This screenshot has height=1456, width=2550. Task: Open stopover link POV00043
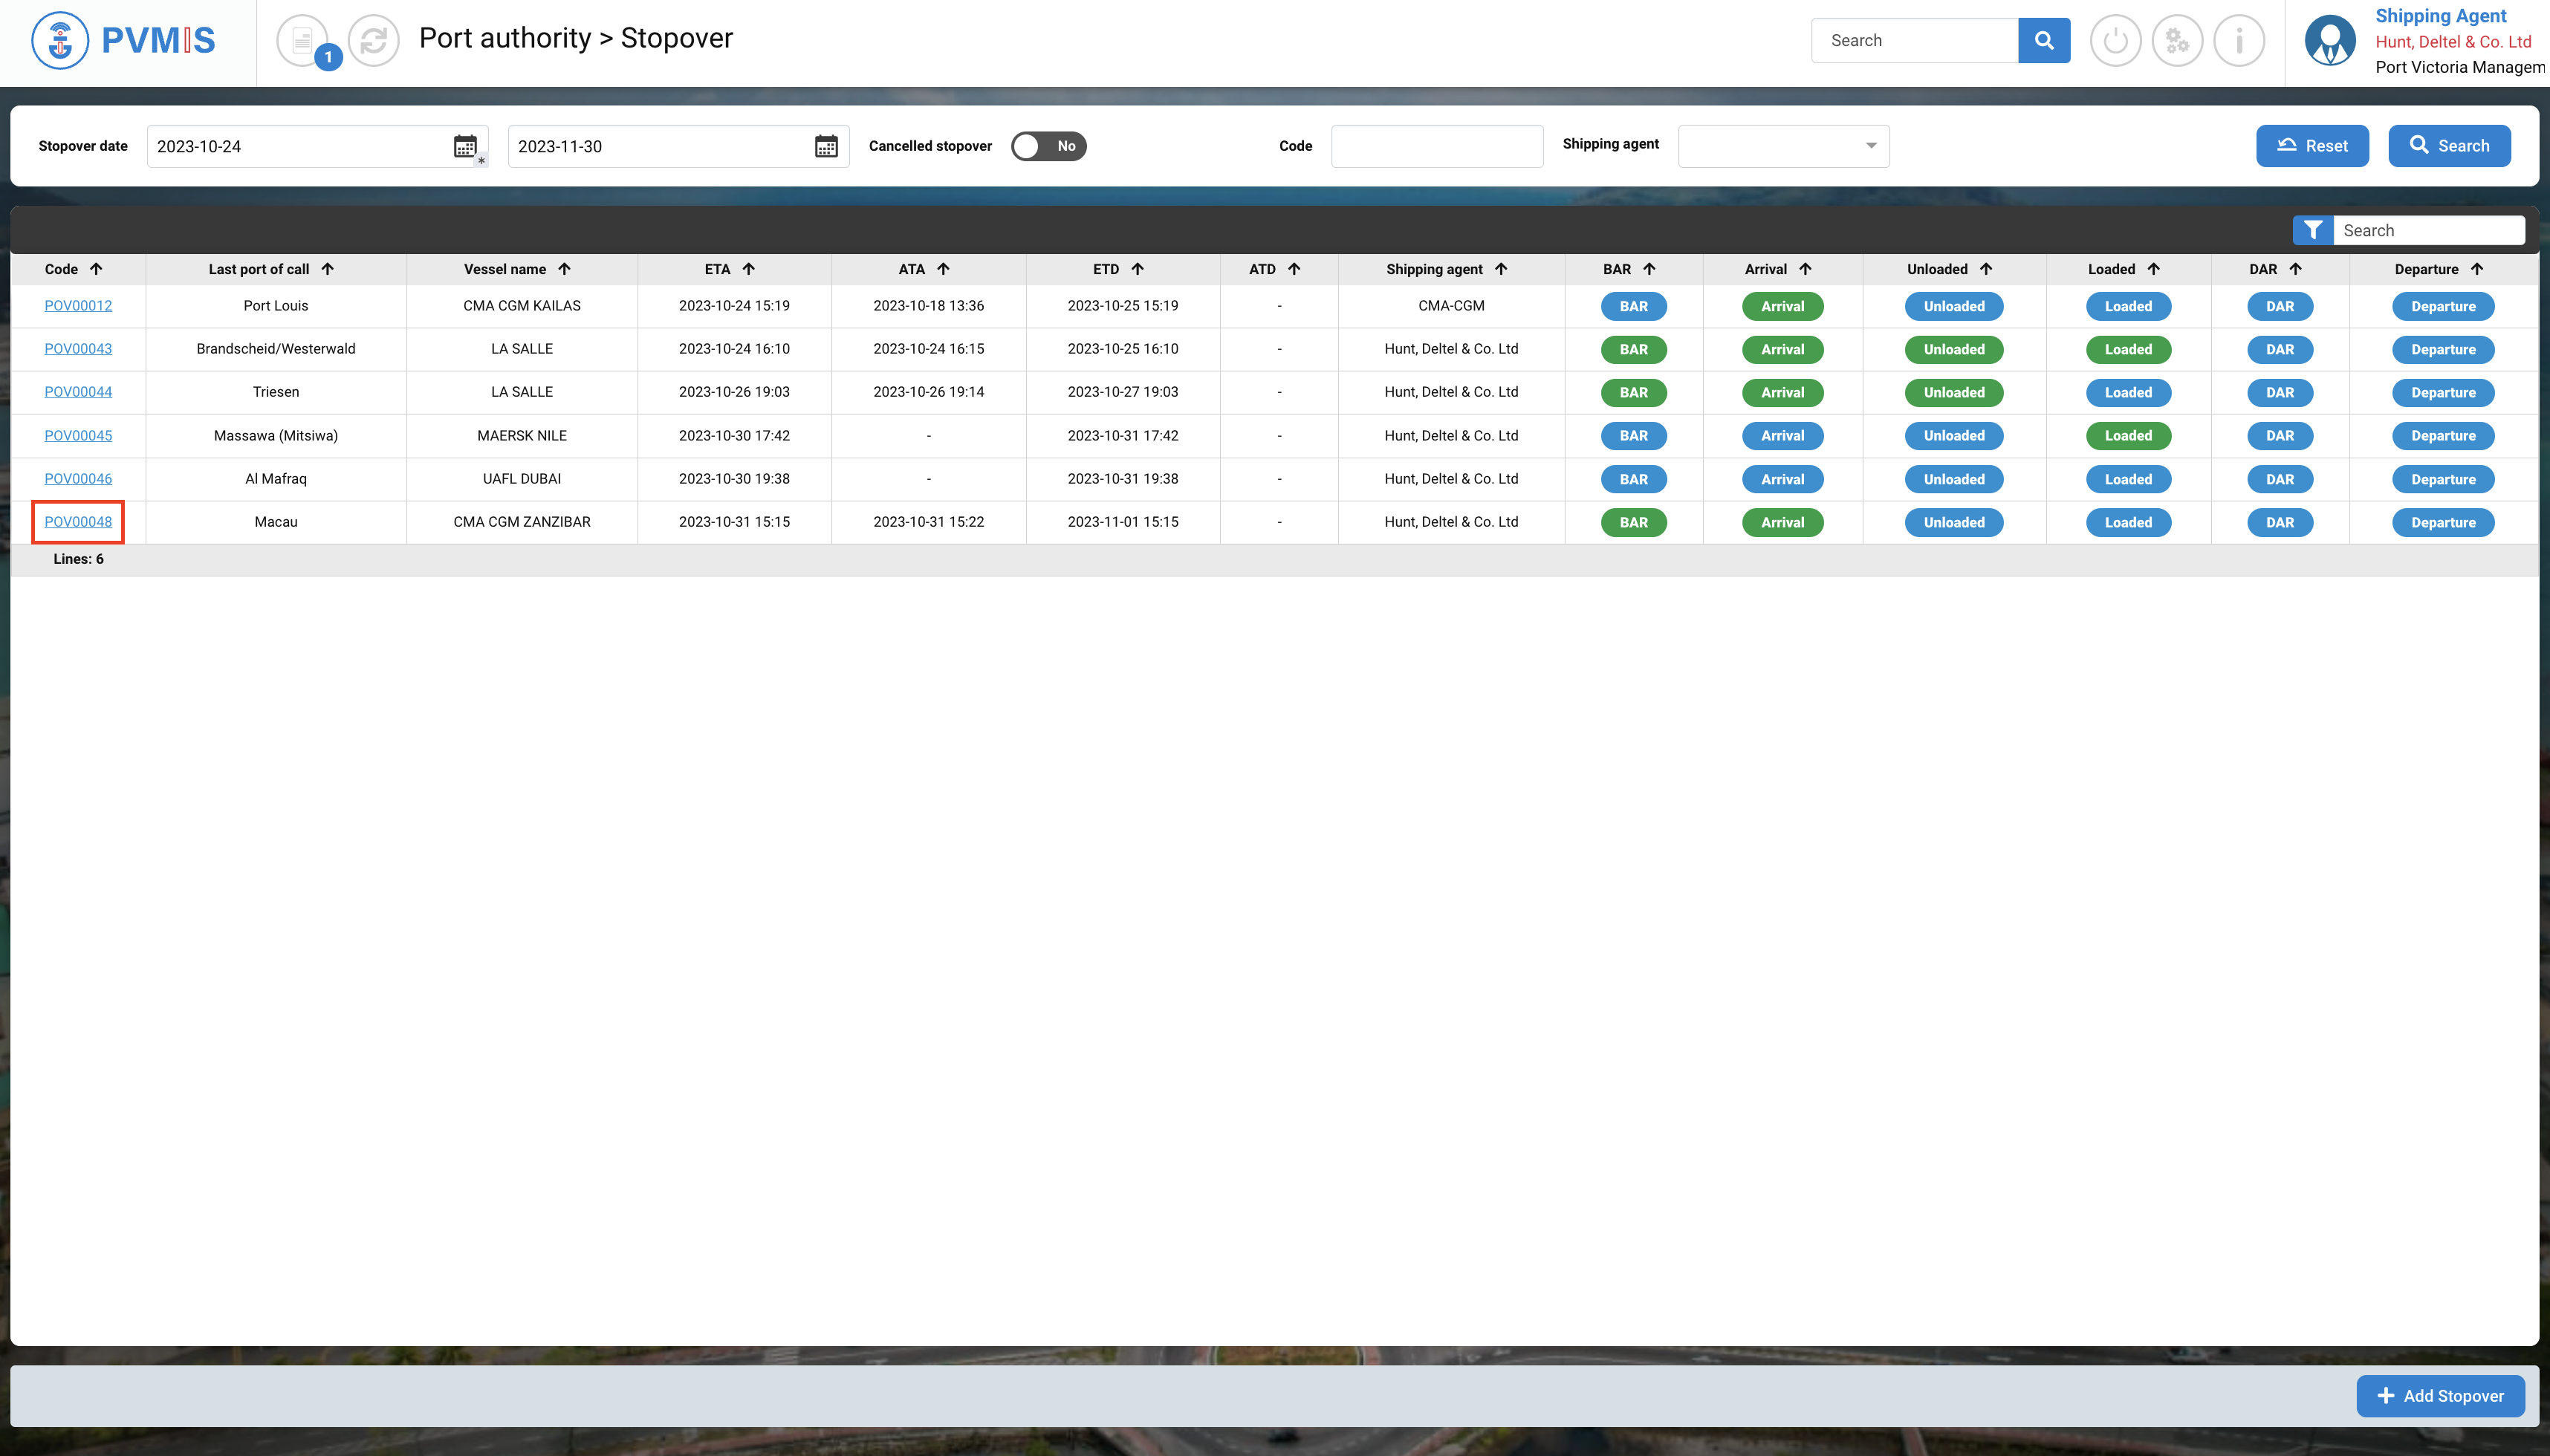[x=78, y=349]
